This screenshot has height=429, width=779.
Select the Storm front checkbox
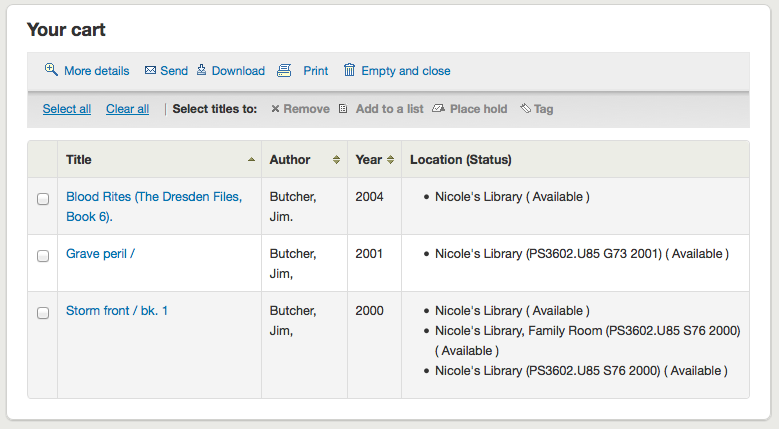click(x=43, y=313)
